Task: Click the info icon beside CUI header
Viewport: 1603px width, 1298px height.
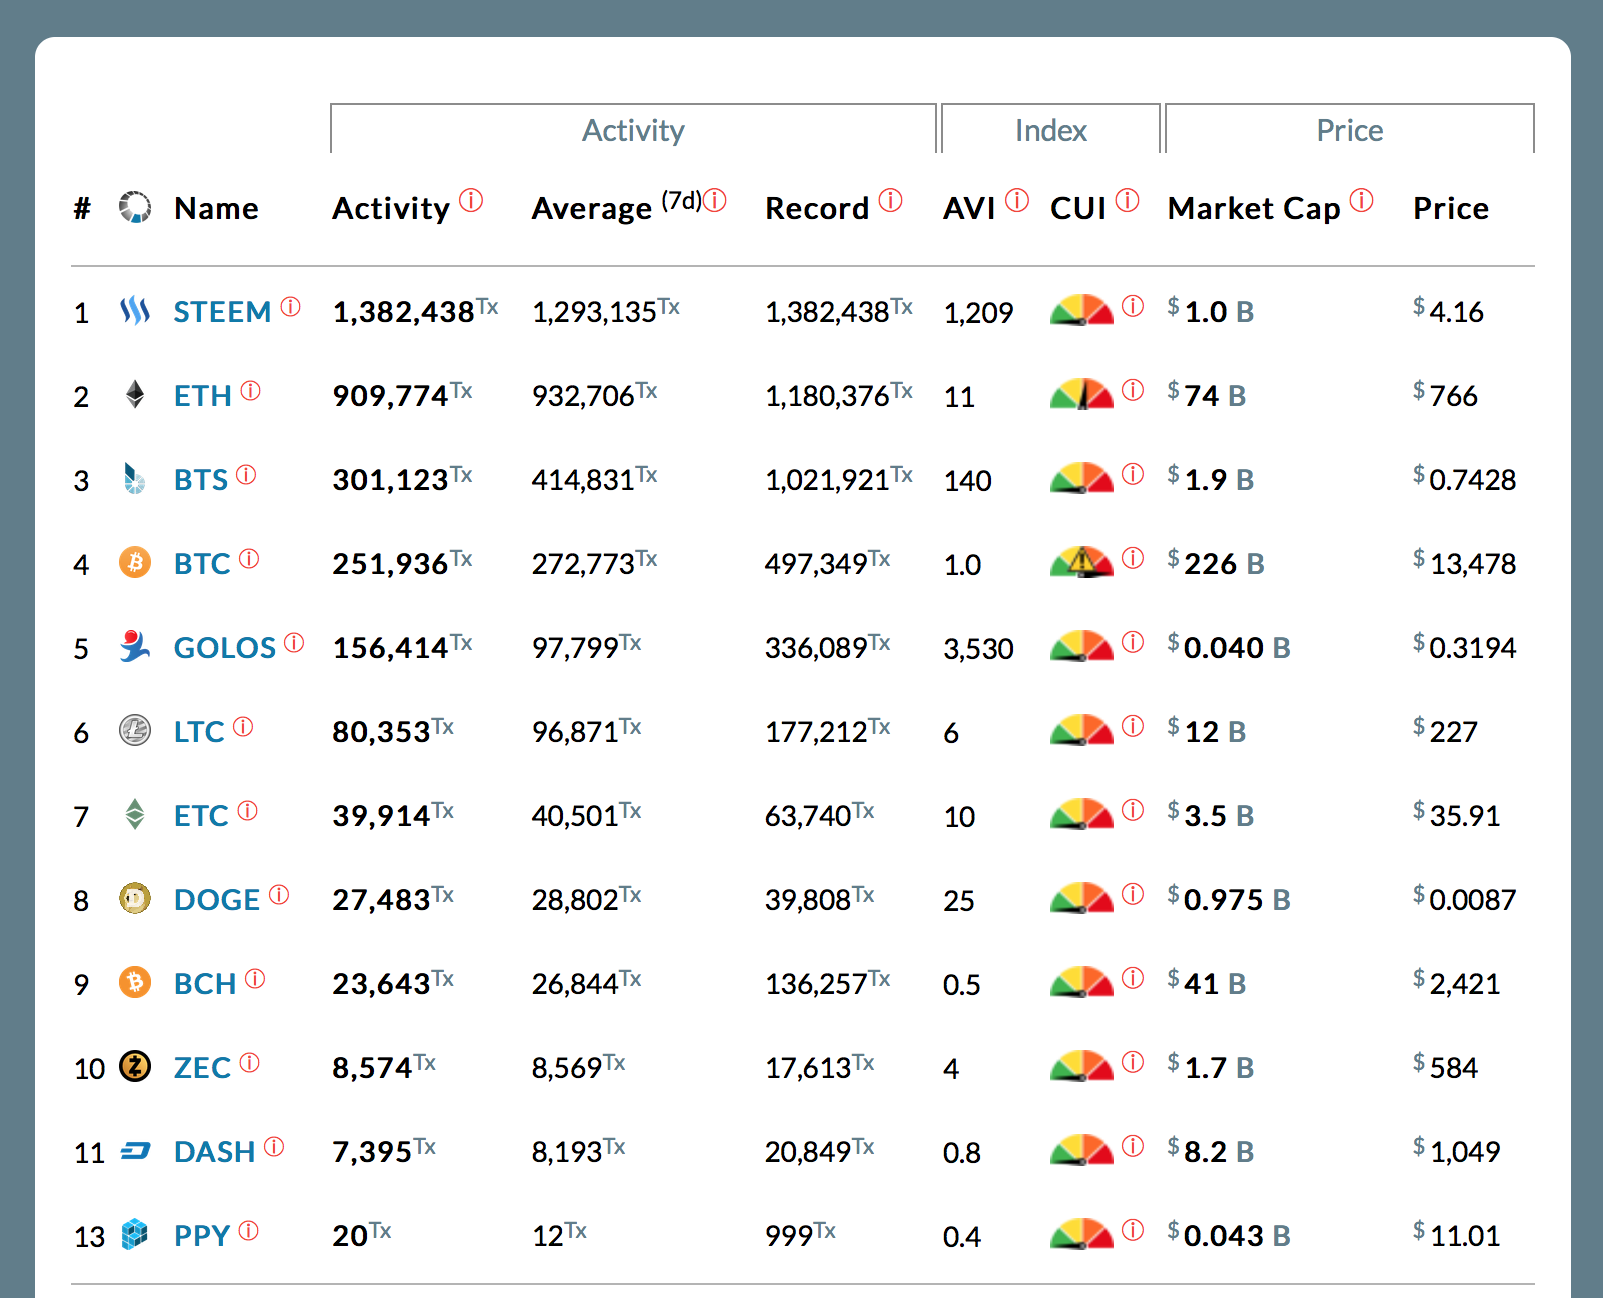Action: (x=1128, y=201)
